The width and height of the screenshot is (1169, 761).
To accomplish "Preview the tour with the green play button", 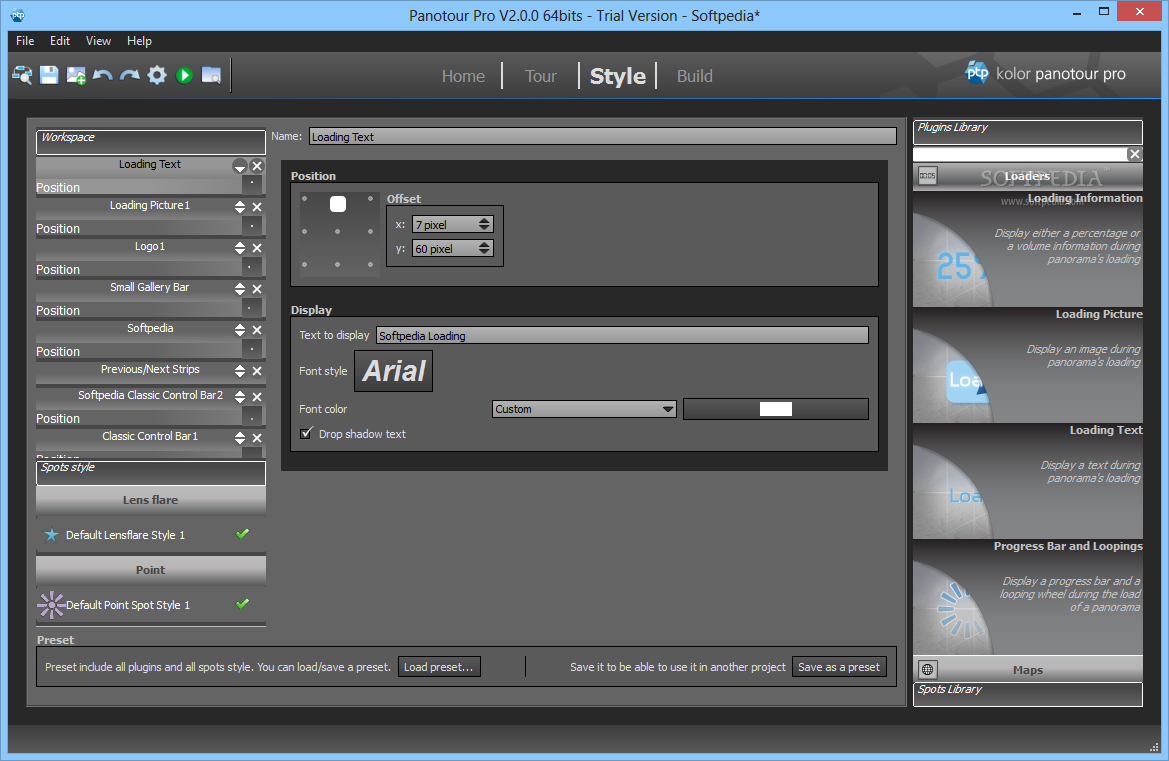I will click(x=184, y=75).
